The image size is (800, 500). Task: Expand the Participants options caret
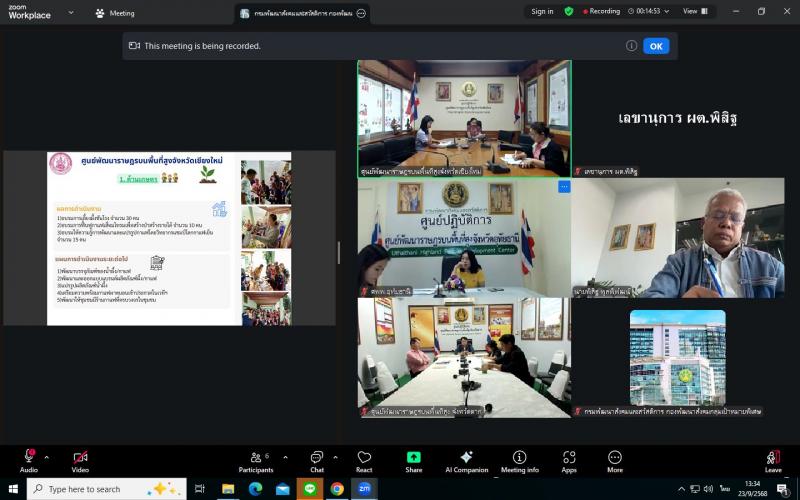point(285,457)
